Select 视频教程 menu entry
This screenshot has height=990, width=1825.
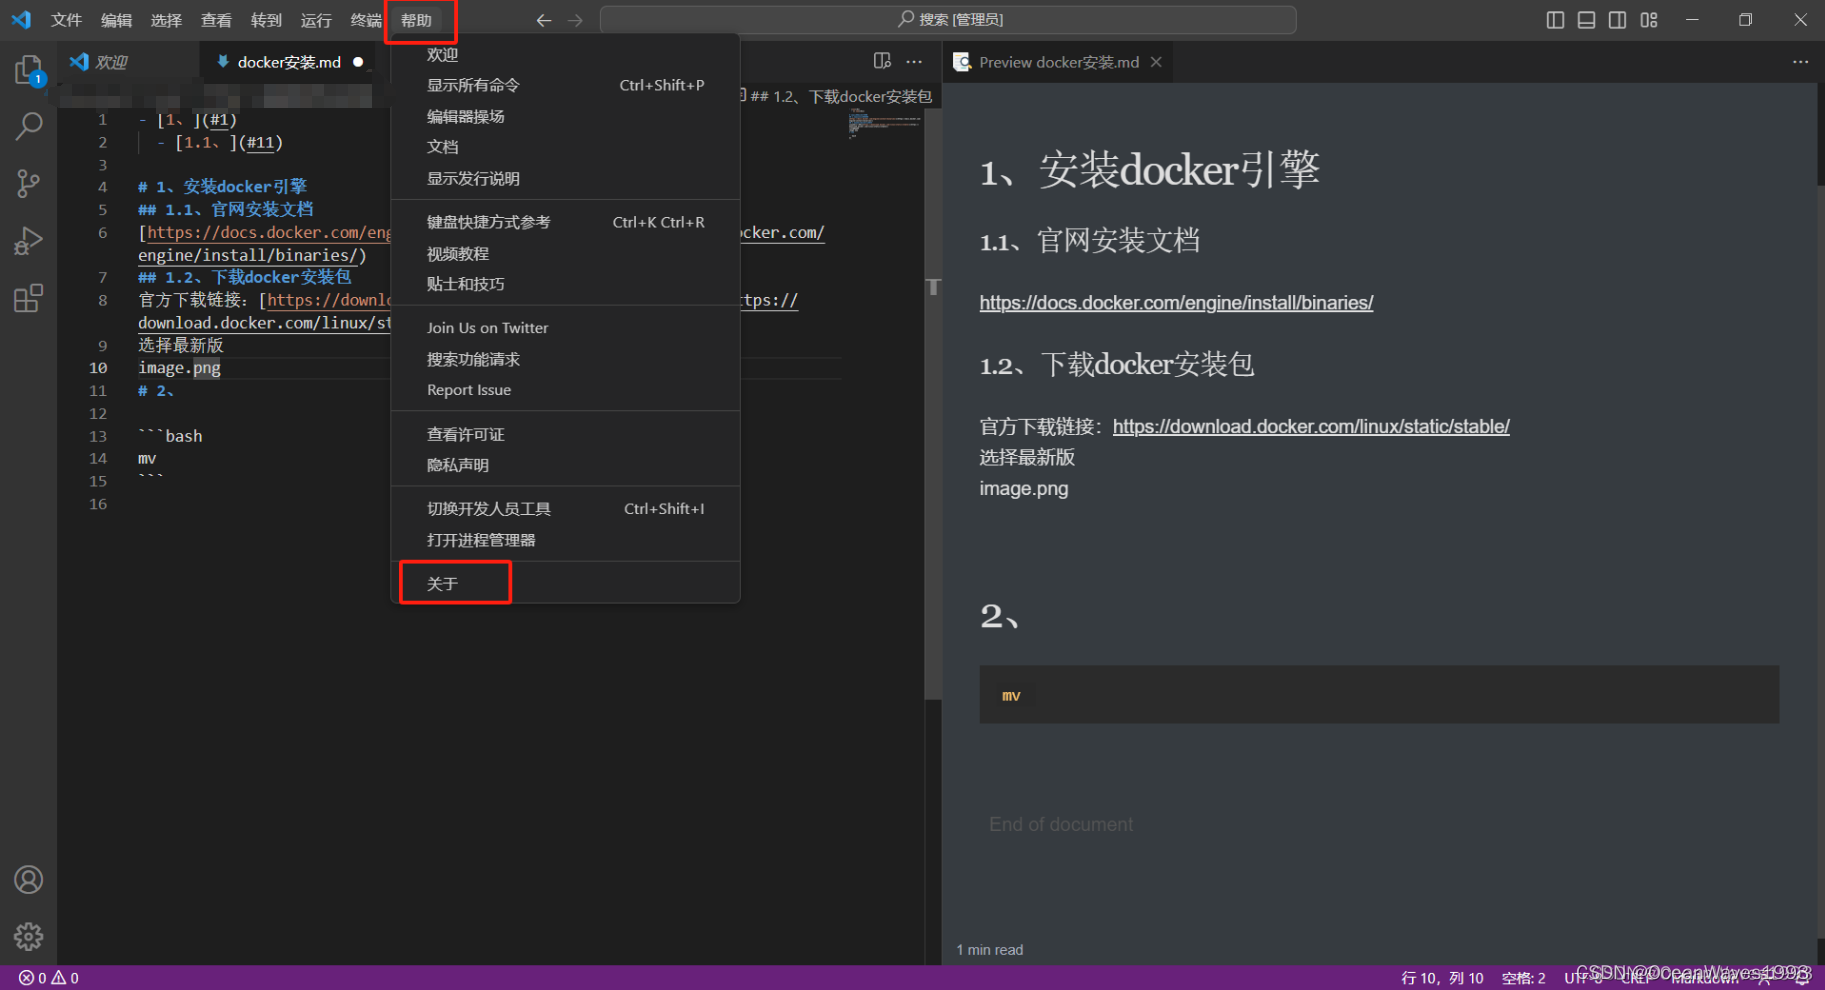(x=565, y=253)
